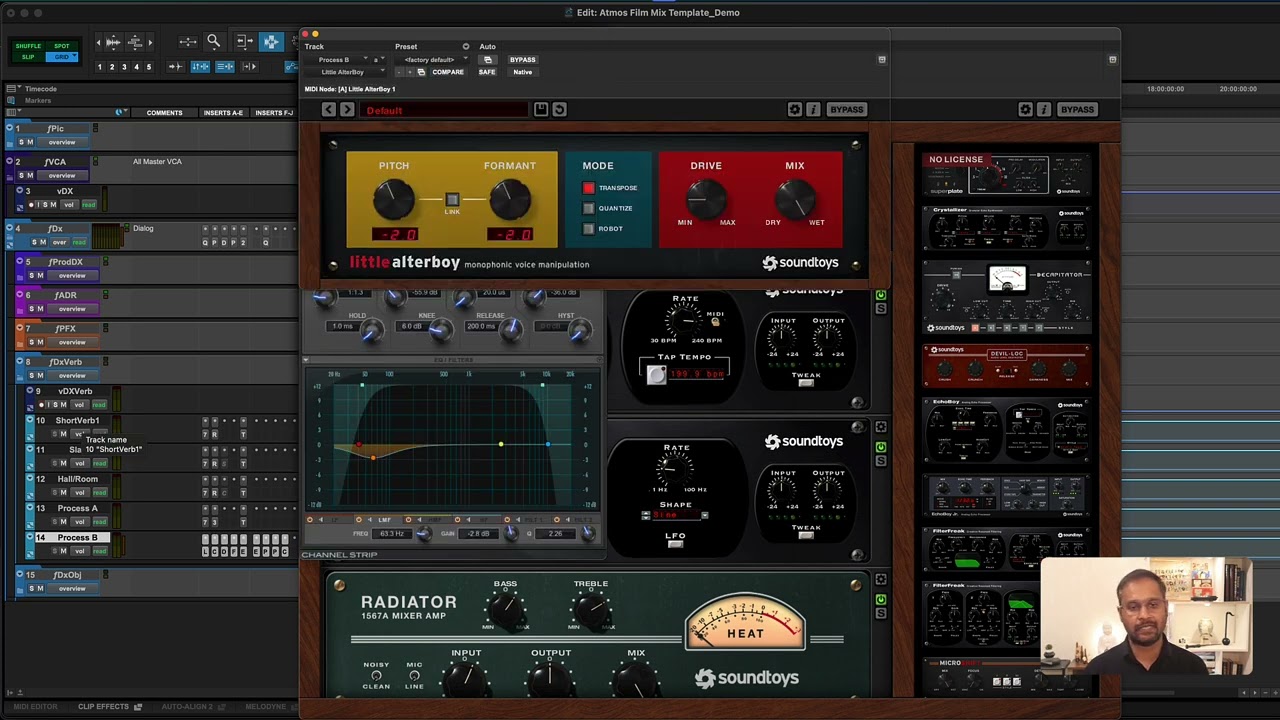Click zoom preset 3 button

[x=124, y=67]
